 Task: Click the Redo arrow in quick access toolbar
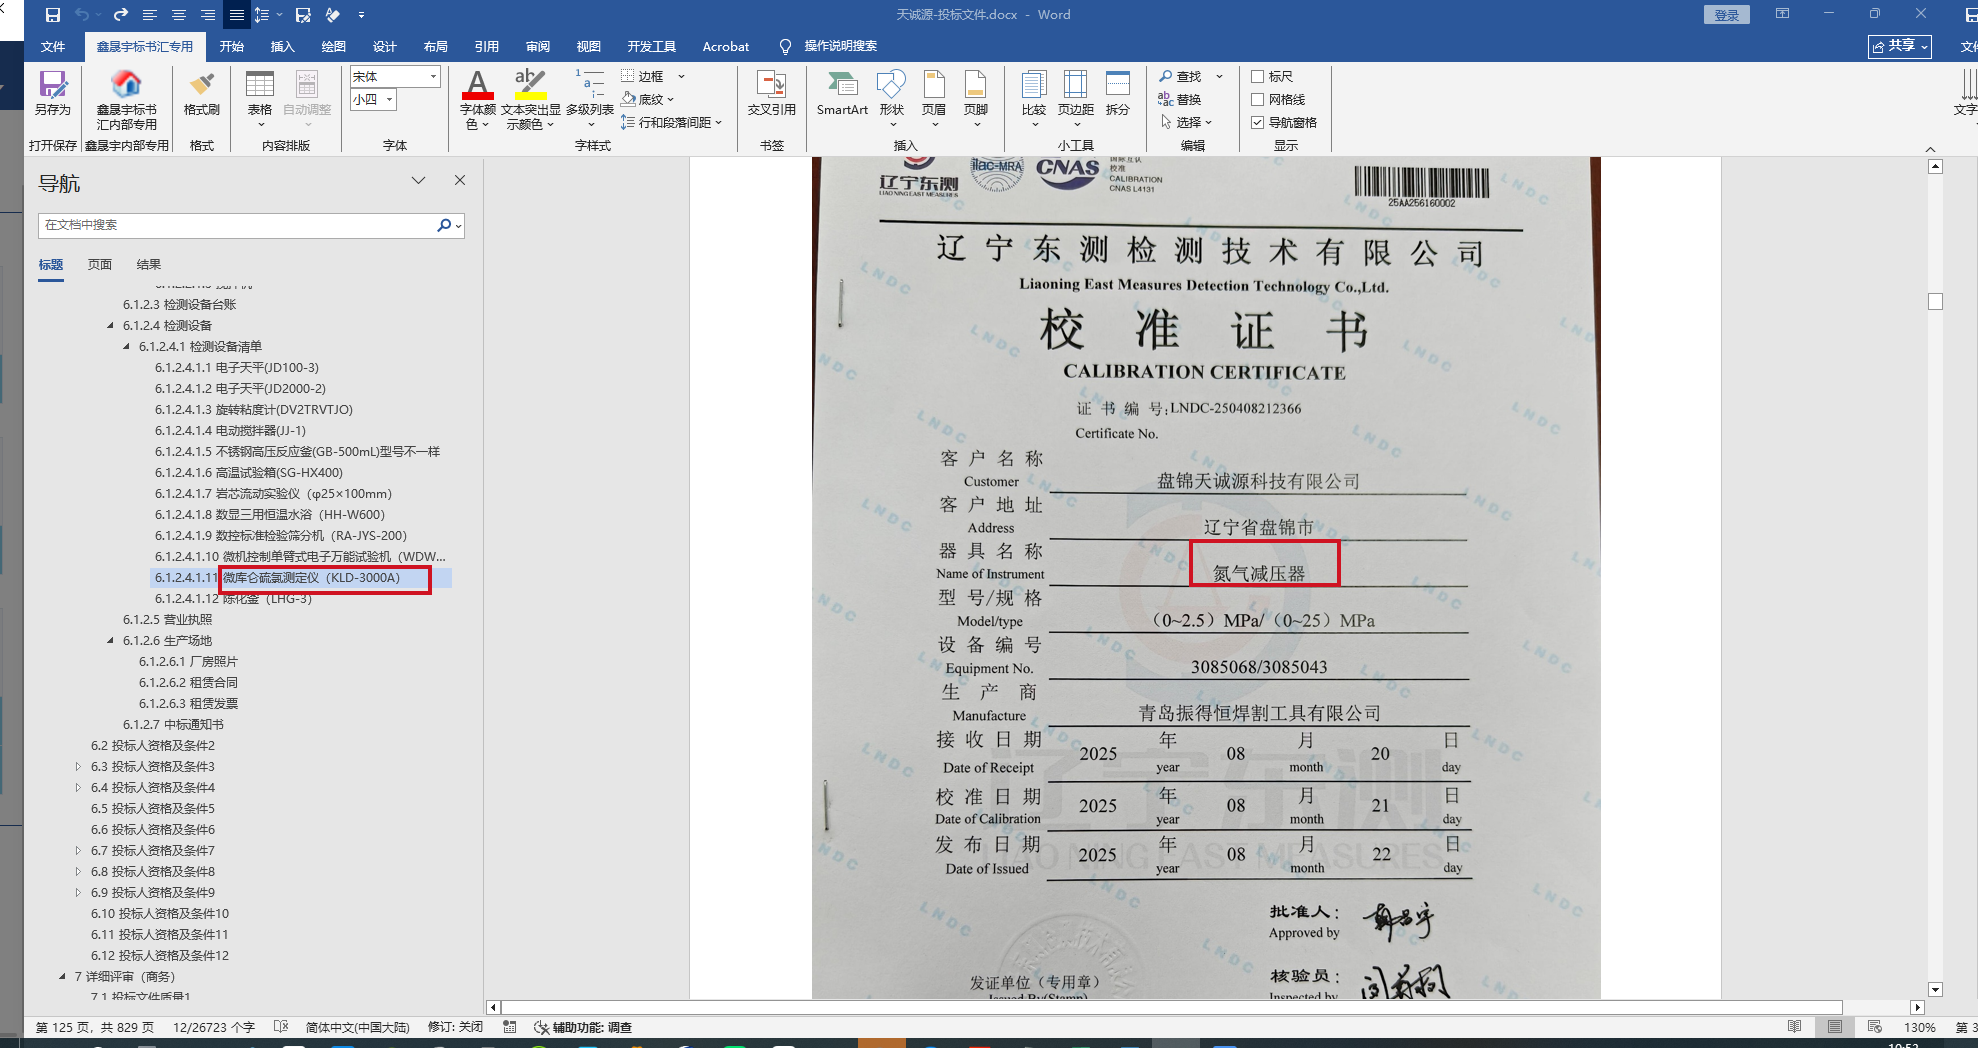(120, 15)
